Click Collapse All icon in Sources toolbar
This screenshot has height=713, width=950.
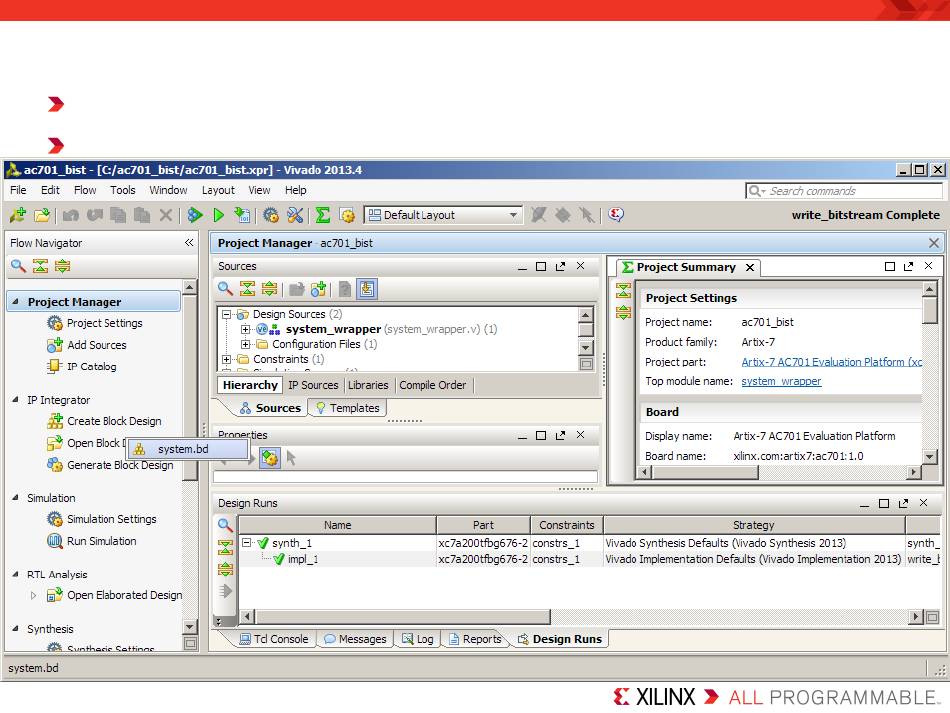click(247, 289)
